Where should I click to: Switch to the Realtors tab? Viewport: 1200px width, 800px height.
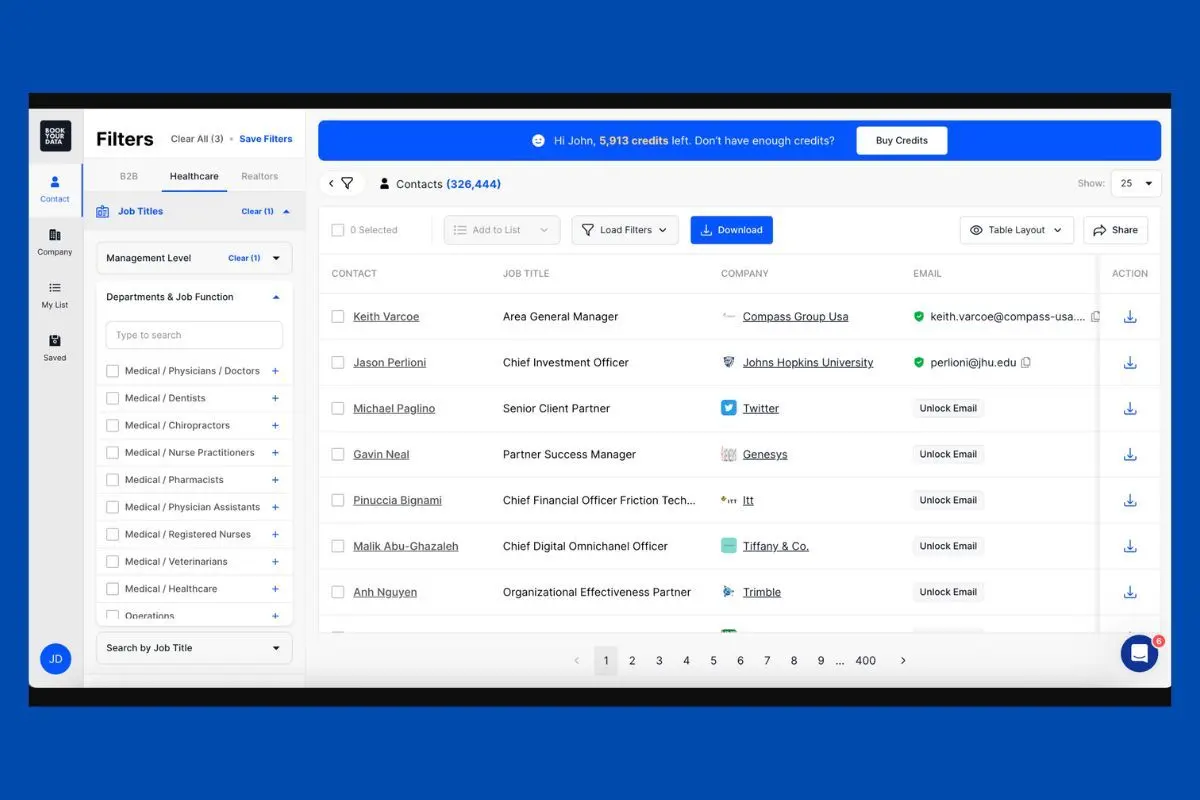(260, 176)
